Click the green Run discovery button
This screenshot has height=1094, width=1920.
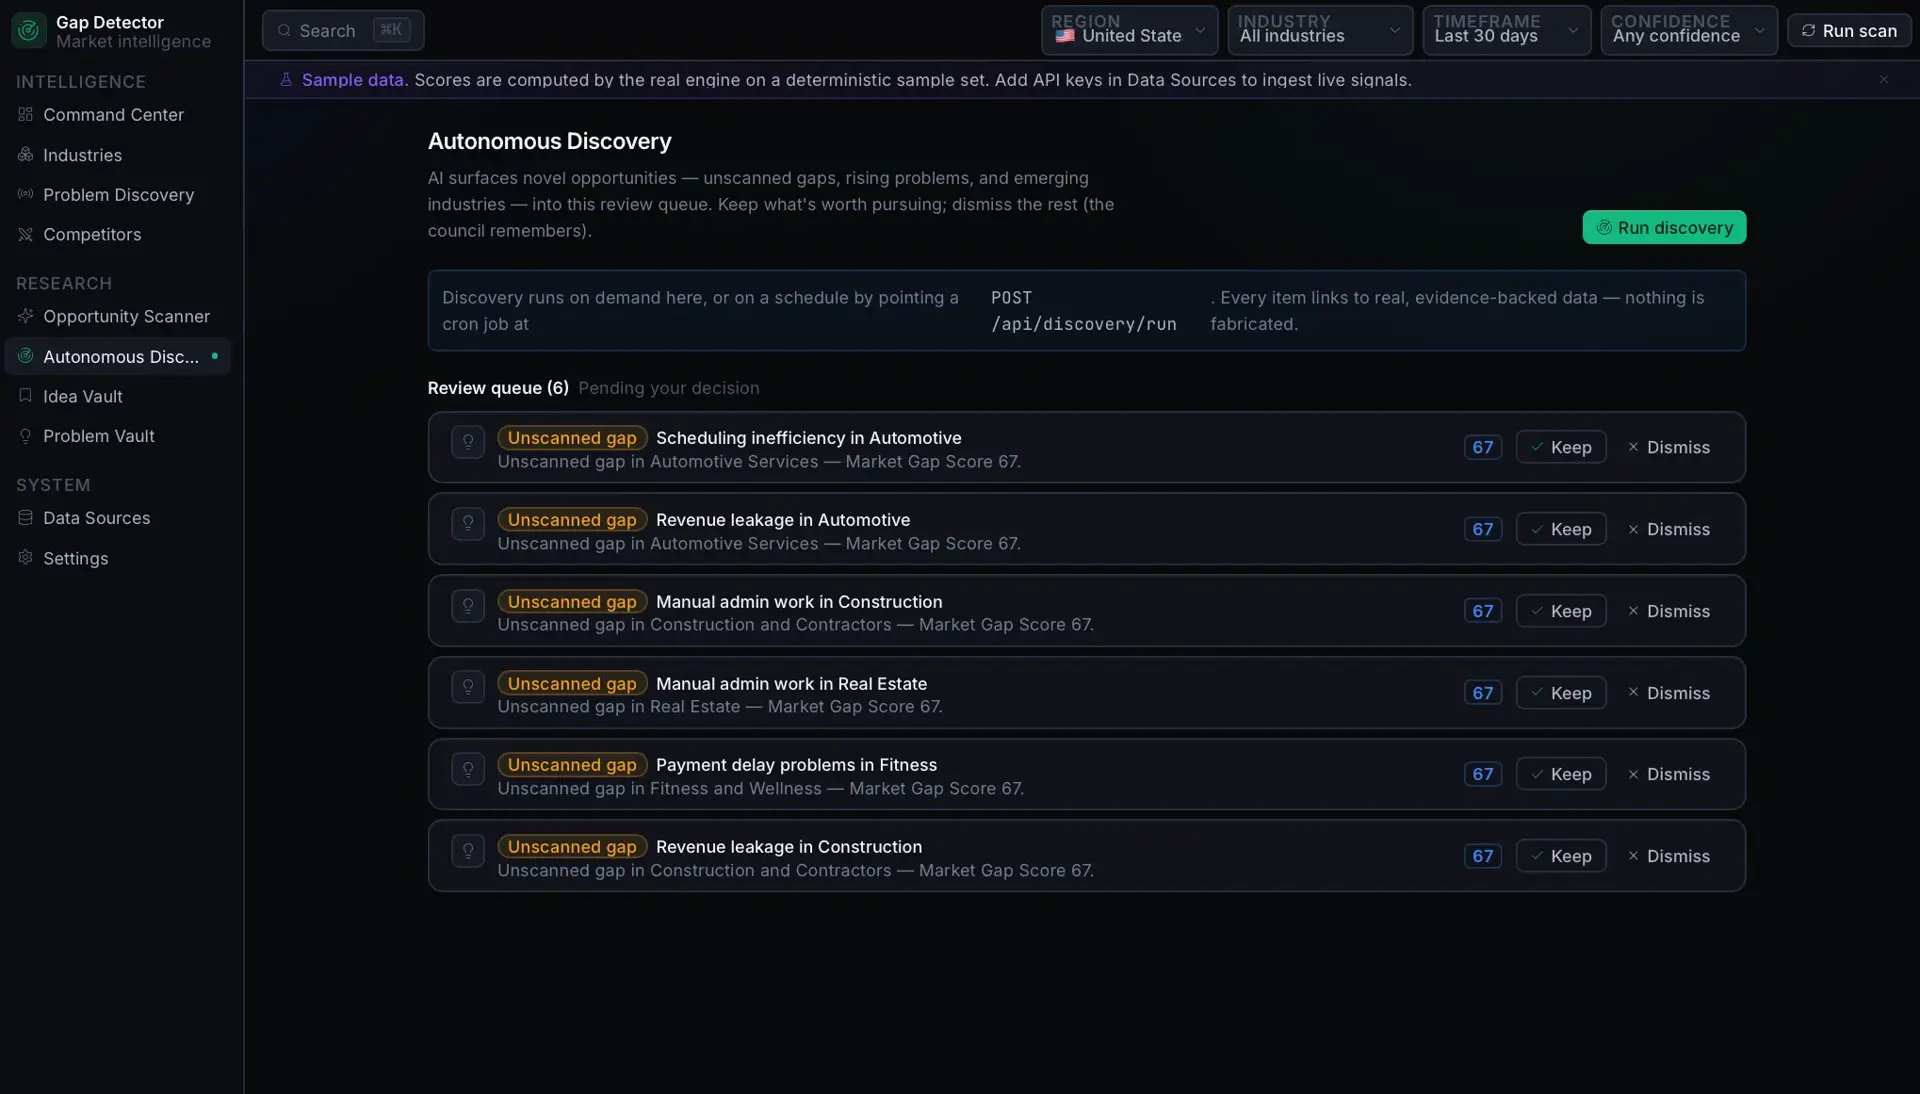tap(1664, 227)
